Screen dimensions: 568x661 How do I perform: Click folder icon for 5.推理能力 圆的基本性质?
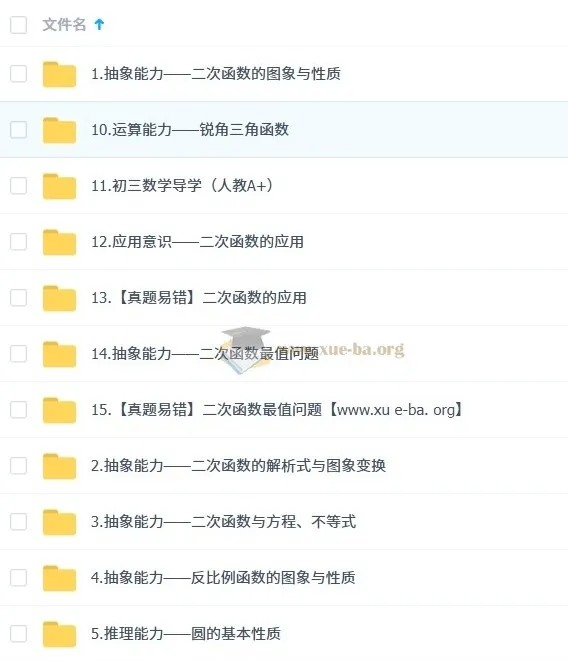tap(59, 634)
